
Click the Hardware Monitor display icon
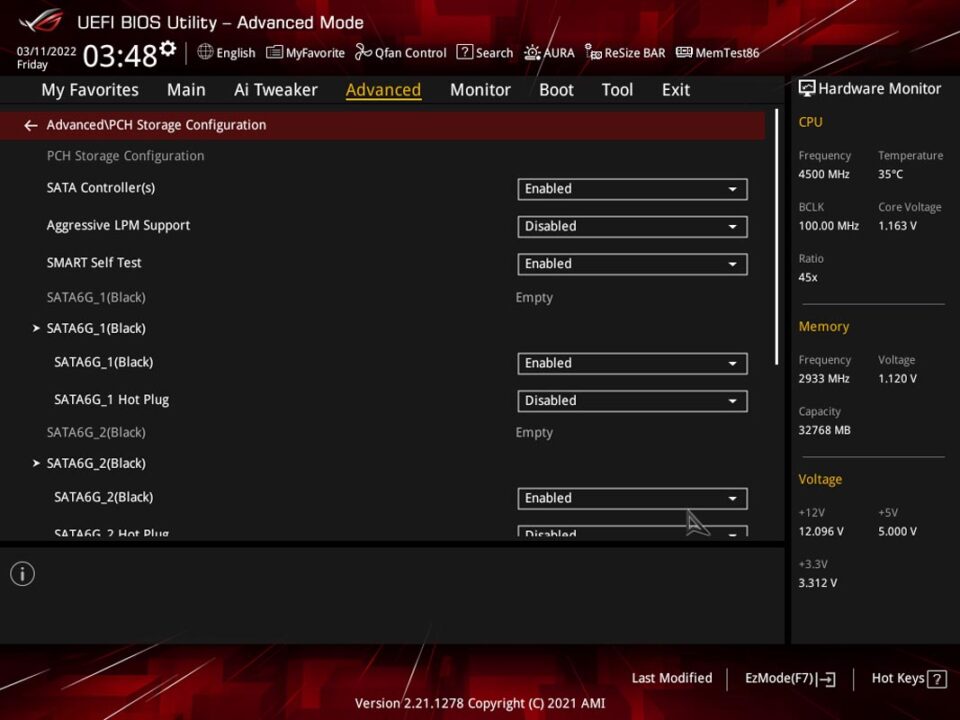pos(807,89)
